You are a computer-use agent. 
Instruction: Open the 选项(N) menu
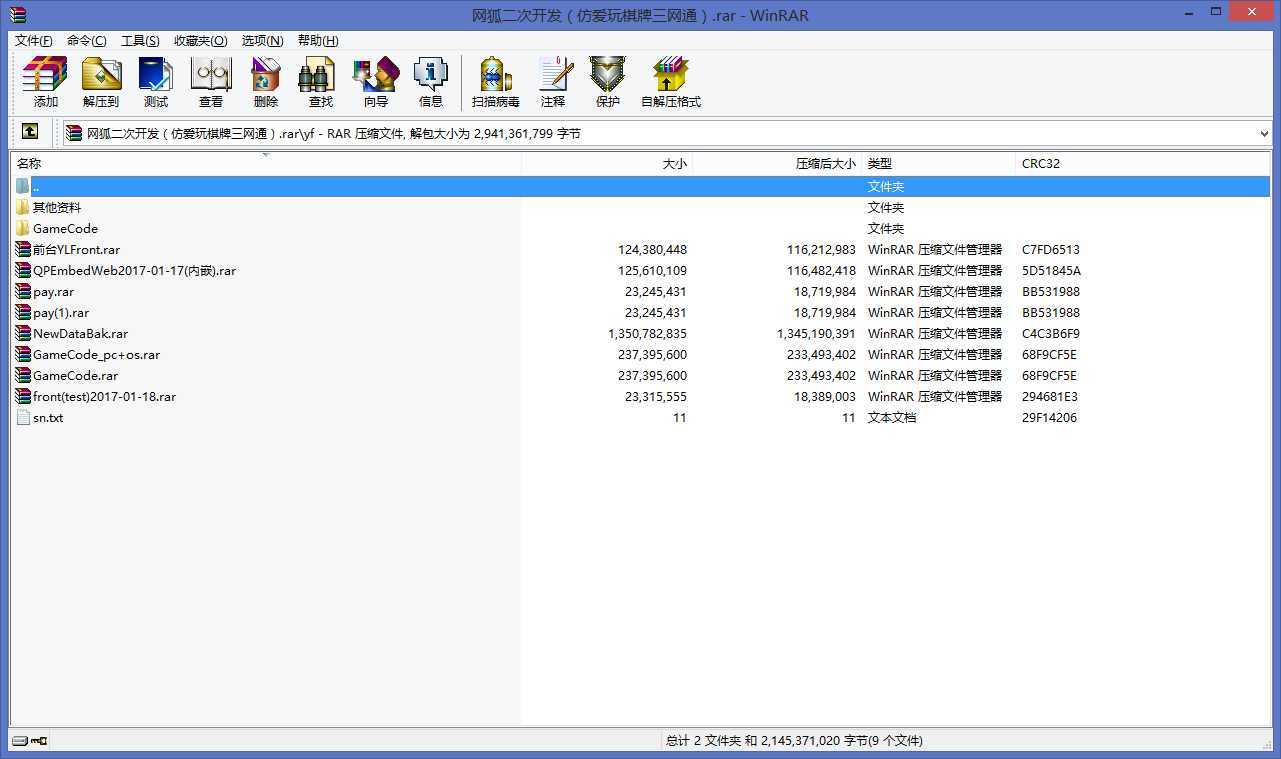[262, 40]
